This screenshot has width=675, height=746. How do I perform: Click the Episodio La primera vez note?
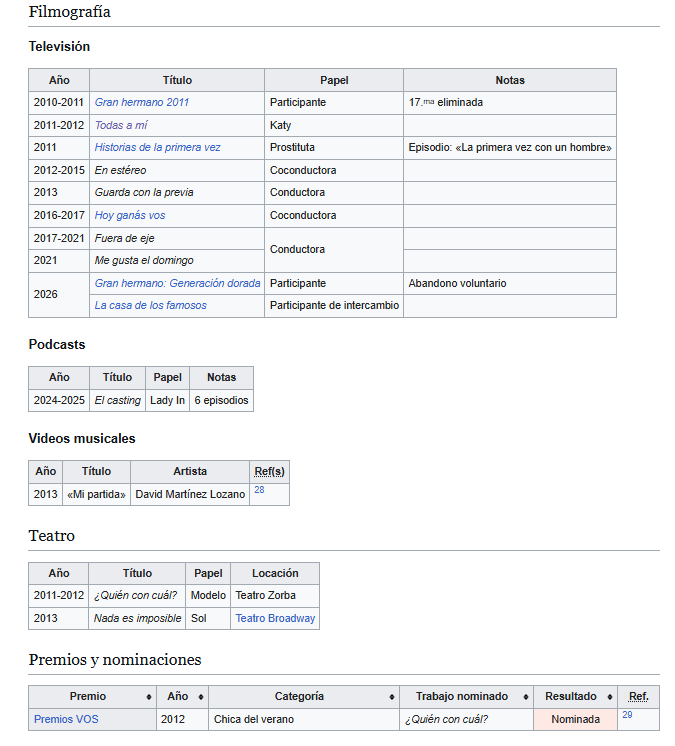point(509,147)
